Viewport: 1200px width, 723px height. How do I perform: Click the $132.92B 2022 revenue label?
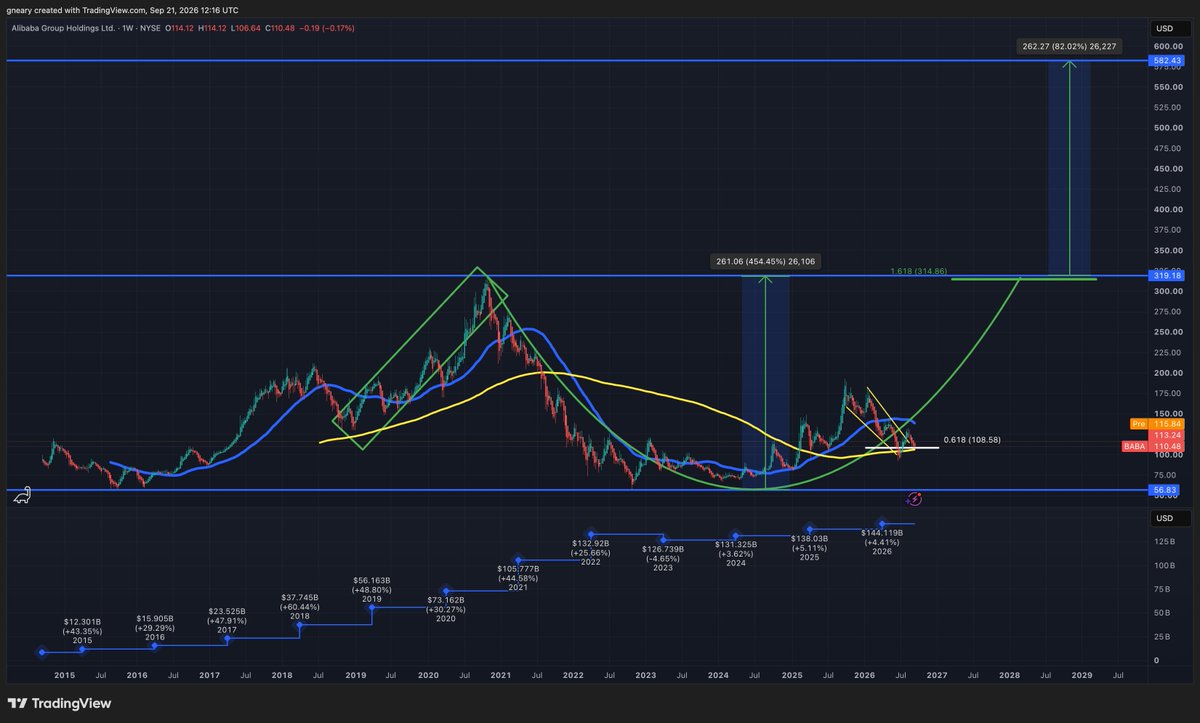point(590,552)
